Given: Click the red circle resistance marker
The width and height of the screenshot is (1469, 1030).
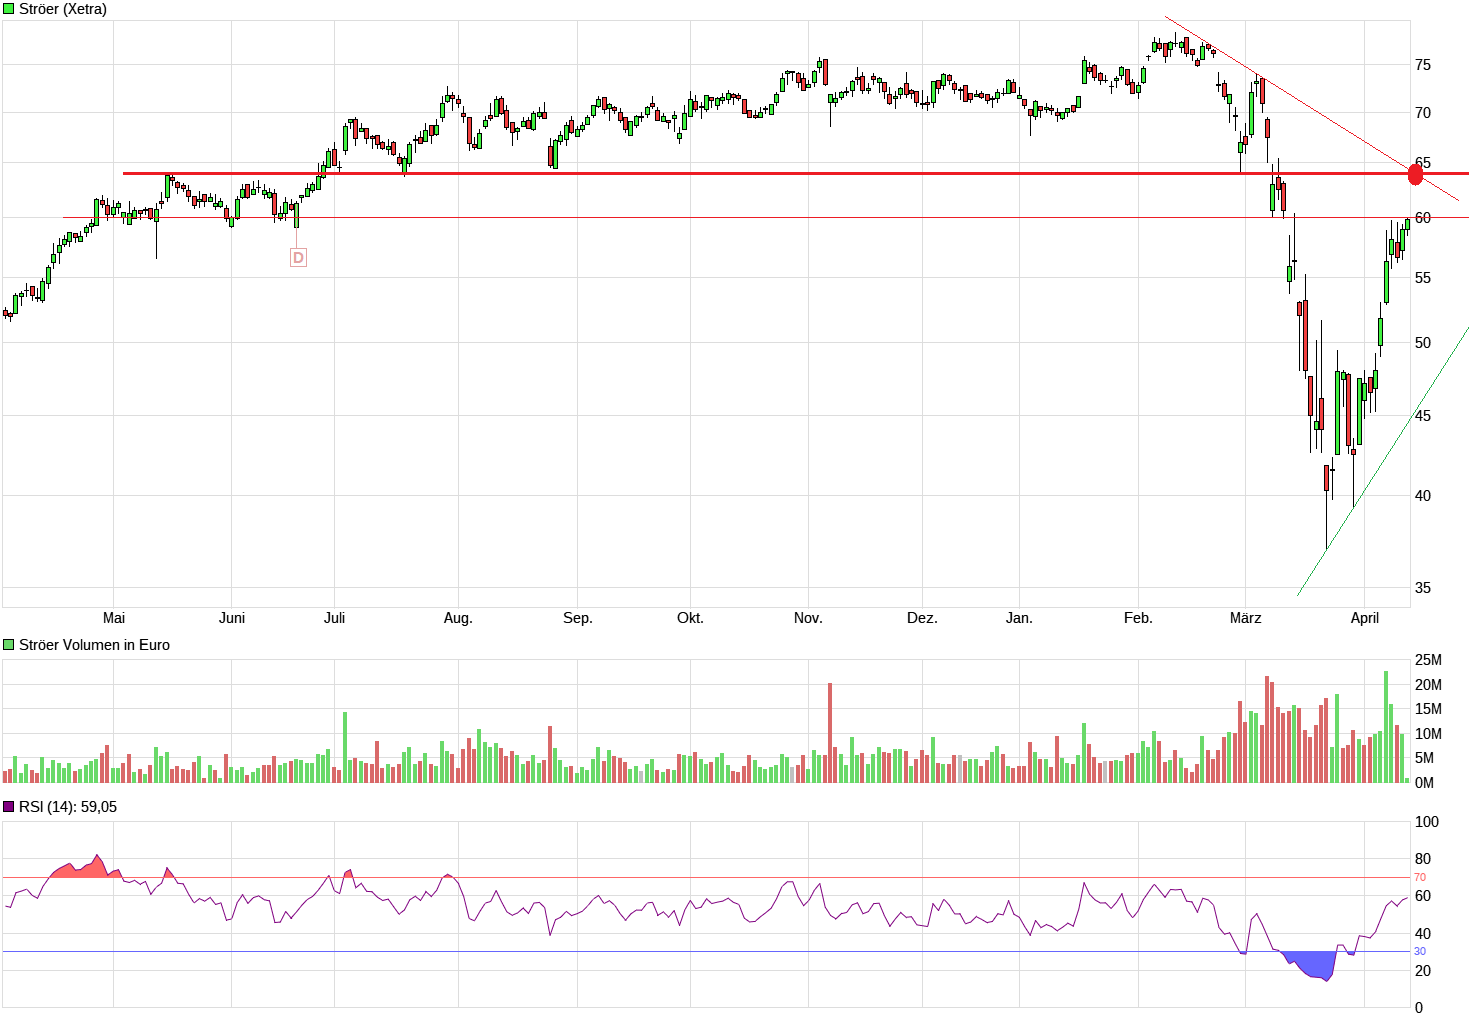Looking at the screenshot, I should point(1415,174).
